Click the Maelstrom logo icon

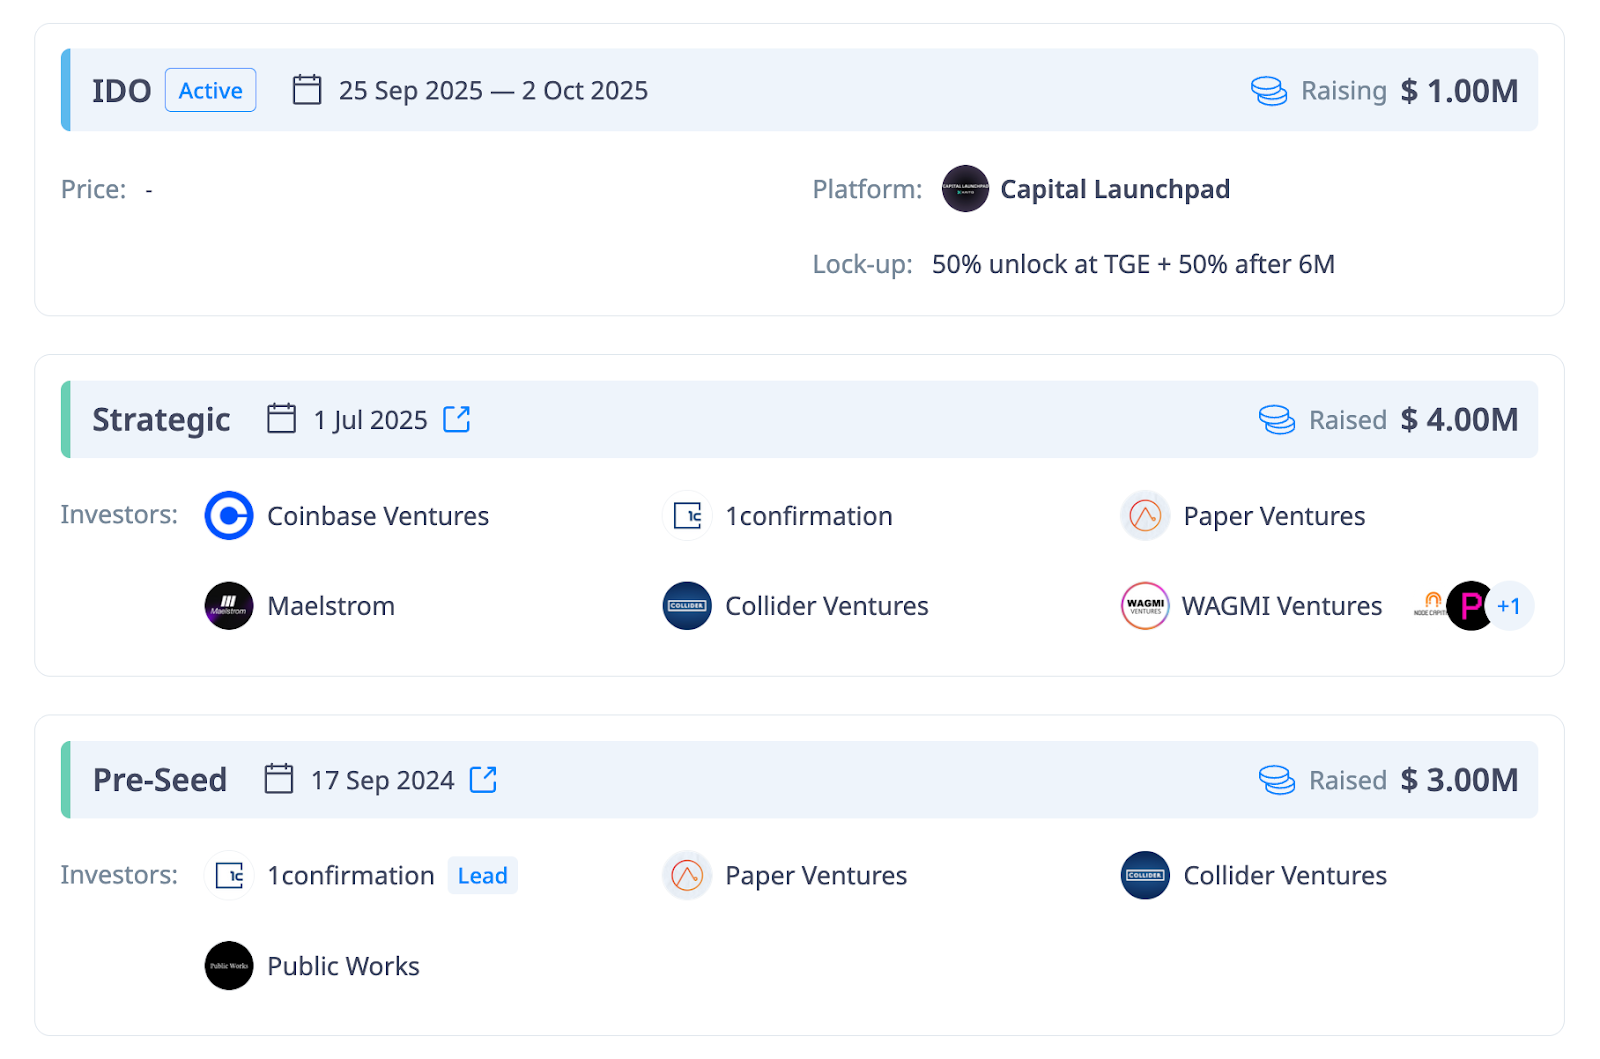click(229, 606)
